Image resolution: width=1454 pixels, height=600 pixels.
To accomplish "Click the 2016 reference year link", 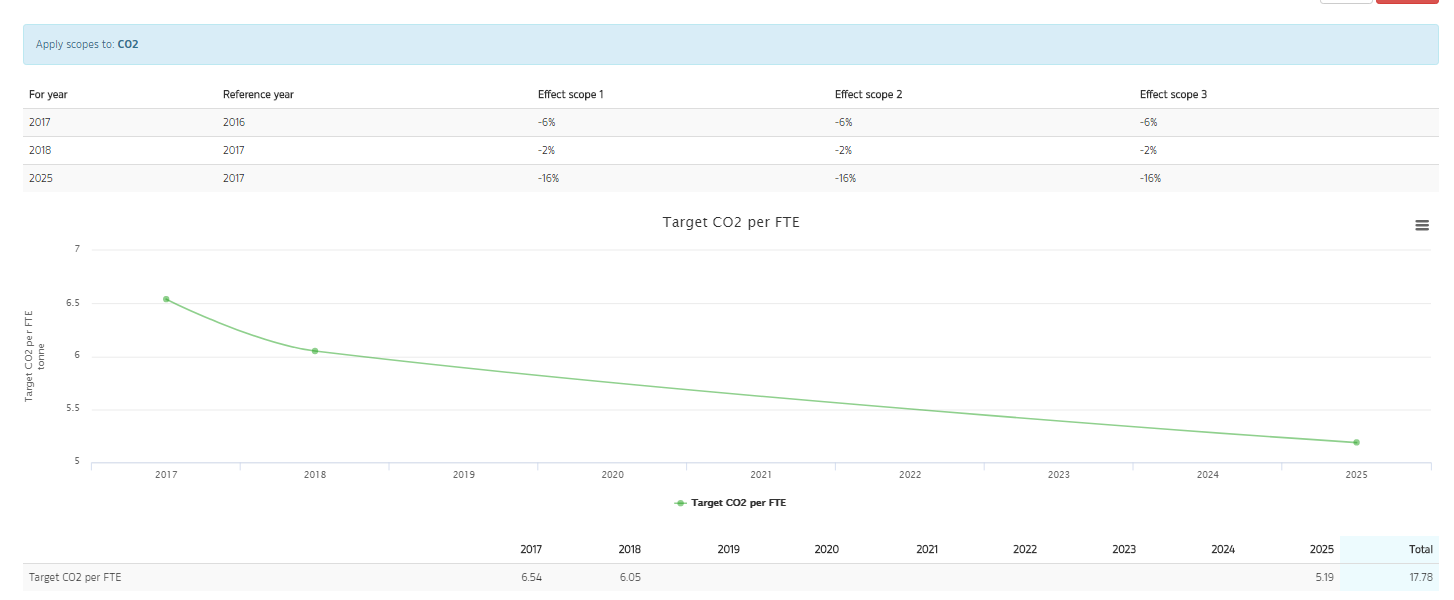I will coord(234,121).
